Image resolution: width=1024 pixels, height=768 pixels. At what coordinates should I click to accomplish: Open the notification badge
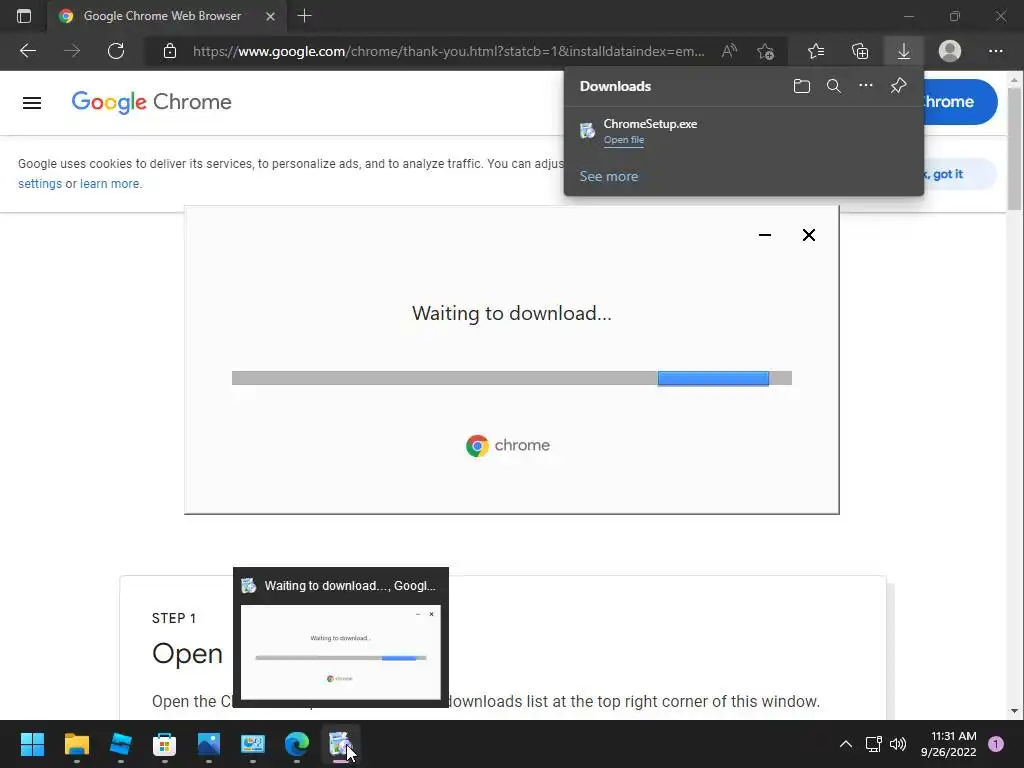(x=996, y=744)
